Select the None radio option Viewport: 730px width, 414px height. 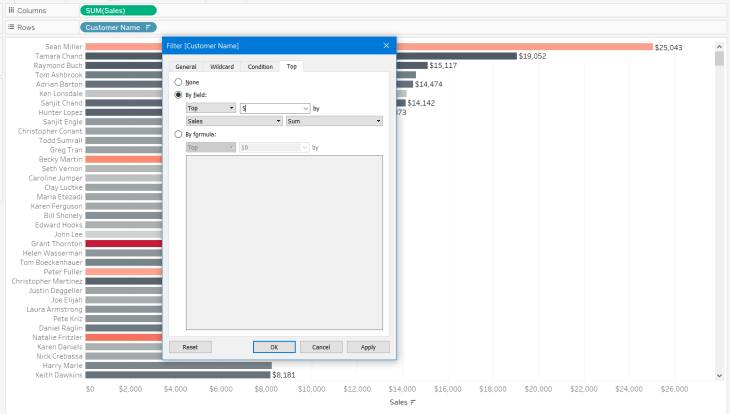click(179, 82)
